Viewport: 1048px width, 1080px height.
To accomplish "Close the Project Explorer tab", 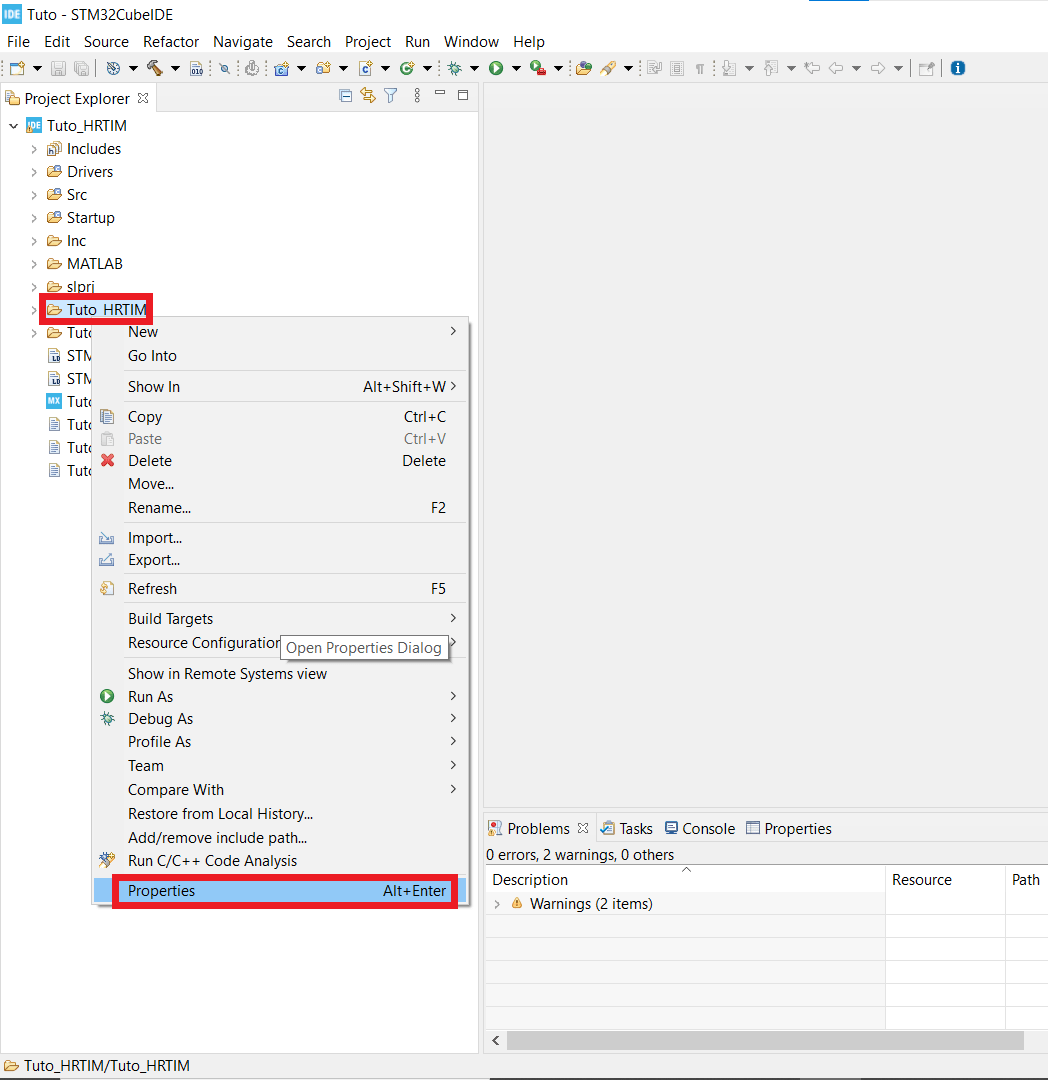I will [143, 98].
